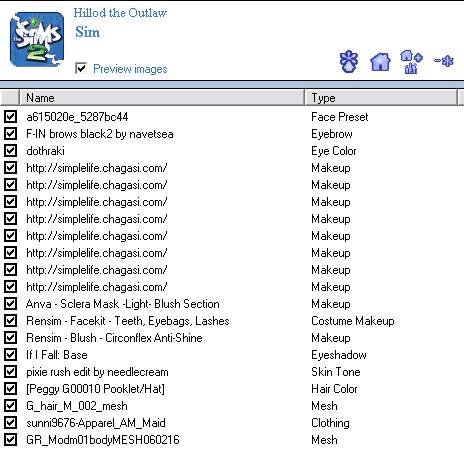Uncheck the sunni9676-Apparel_AM_Maid checkbox

tap(10, 423)
